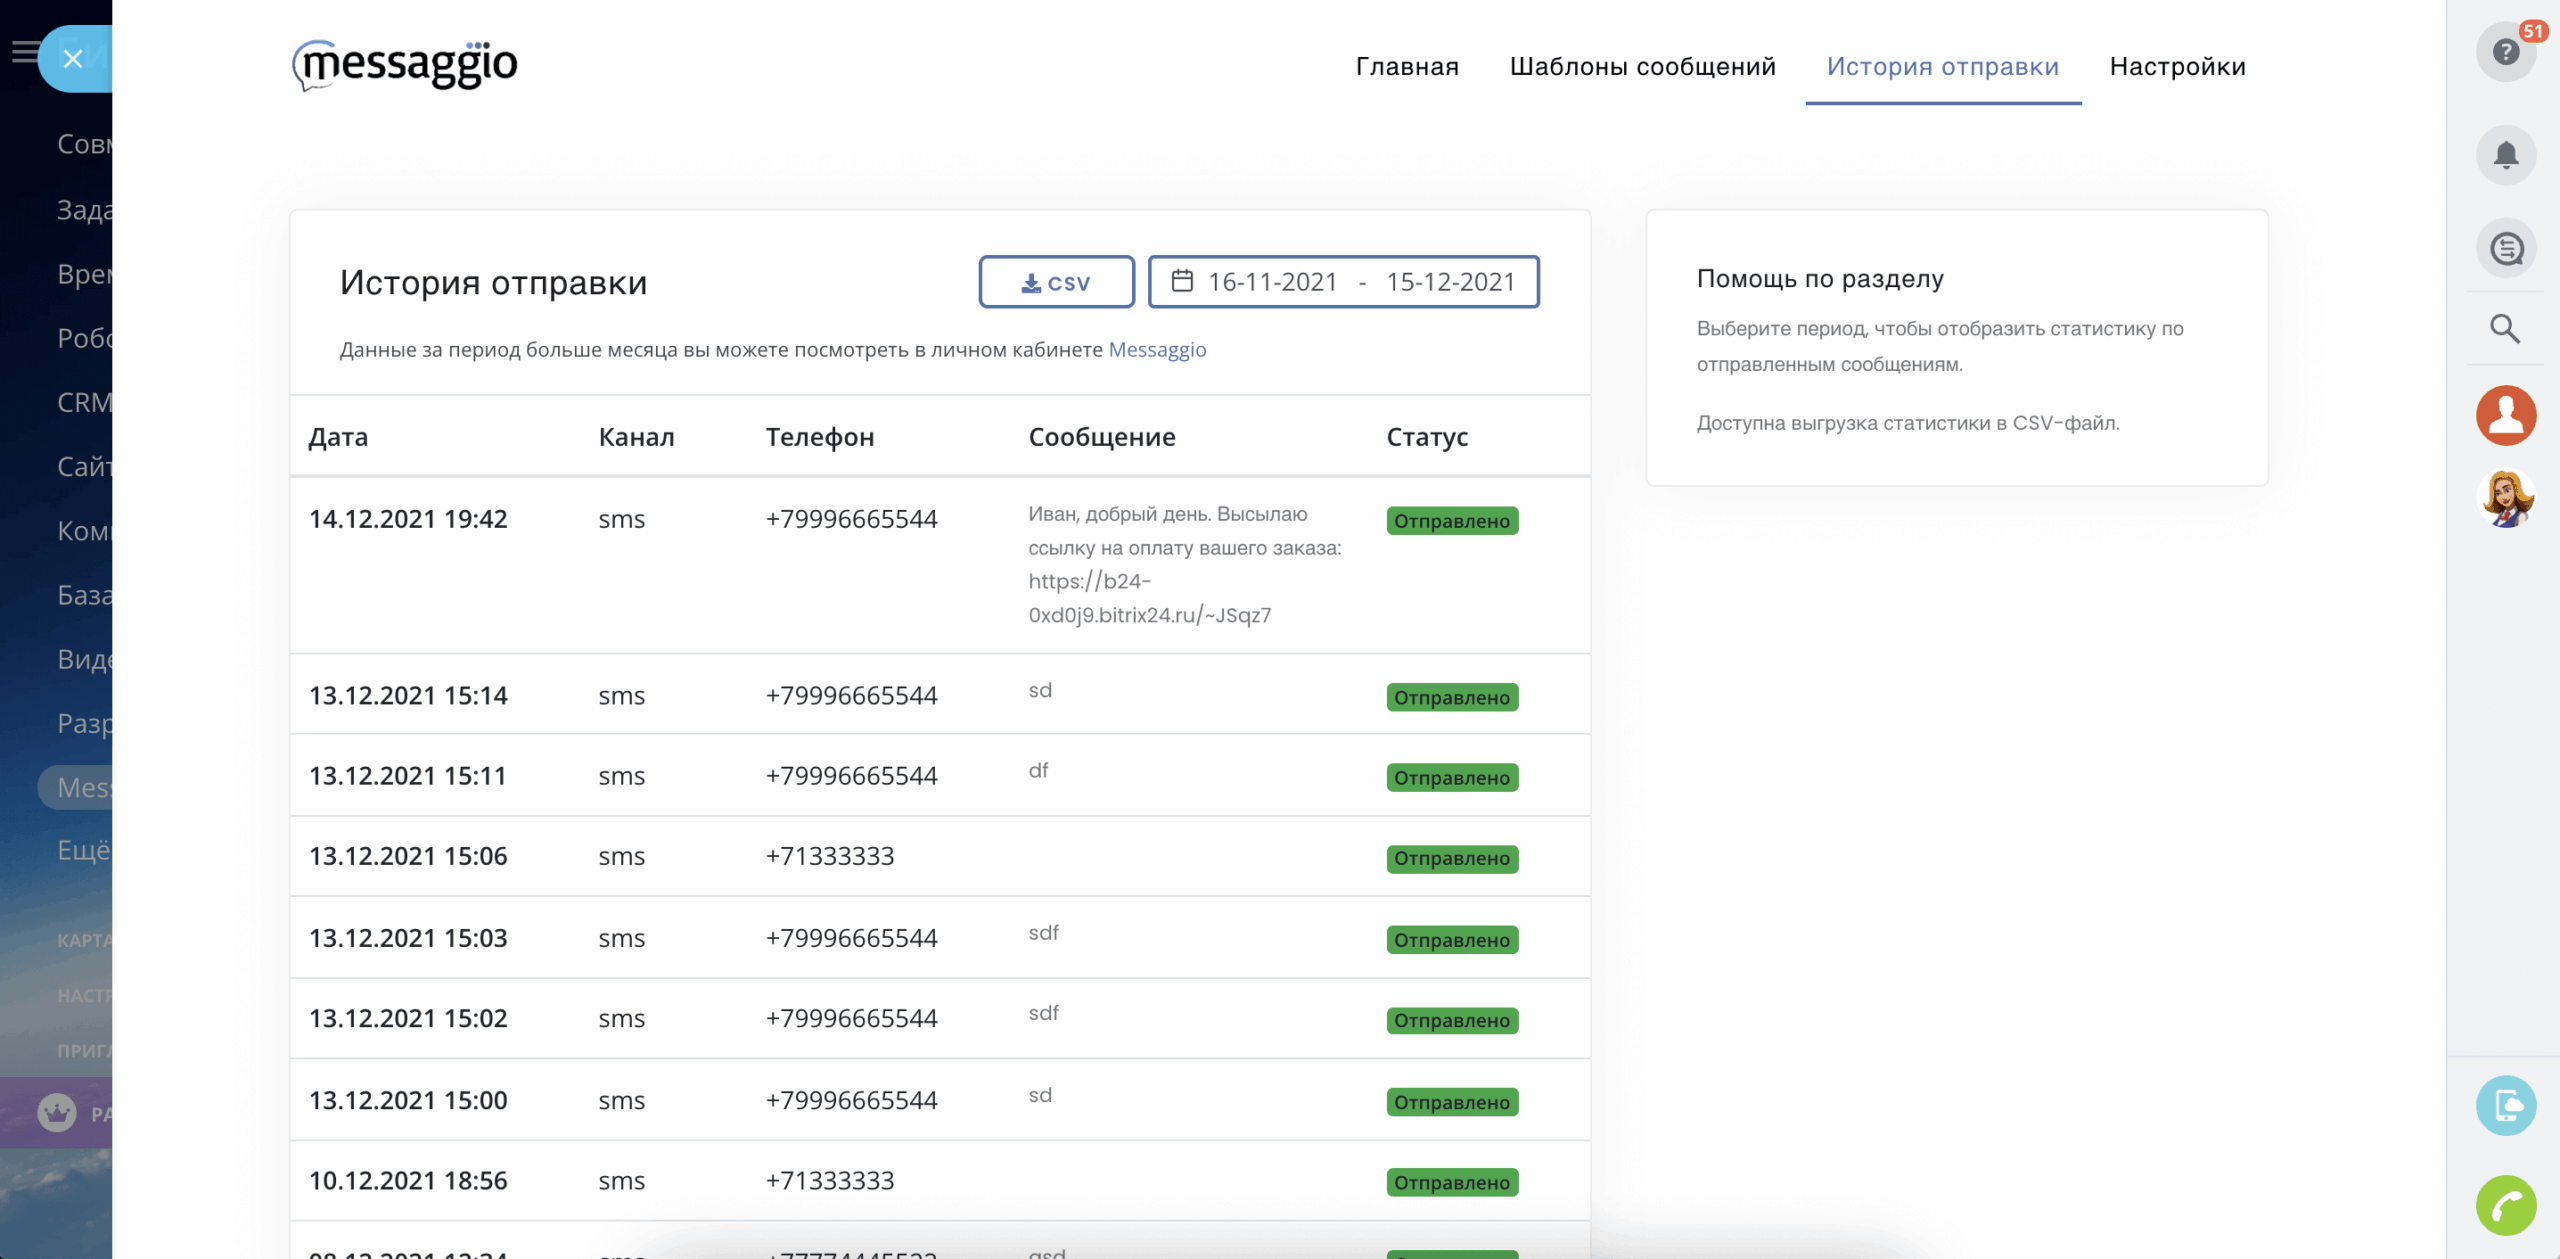
Task: Open the chat messenger icon
Action: click(2505, 248)
